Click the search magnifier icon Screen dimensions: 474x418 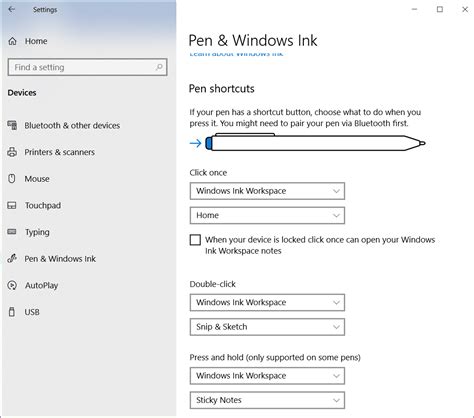pos(159,67)
